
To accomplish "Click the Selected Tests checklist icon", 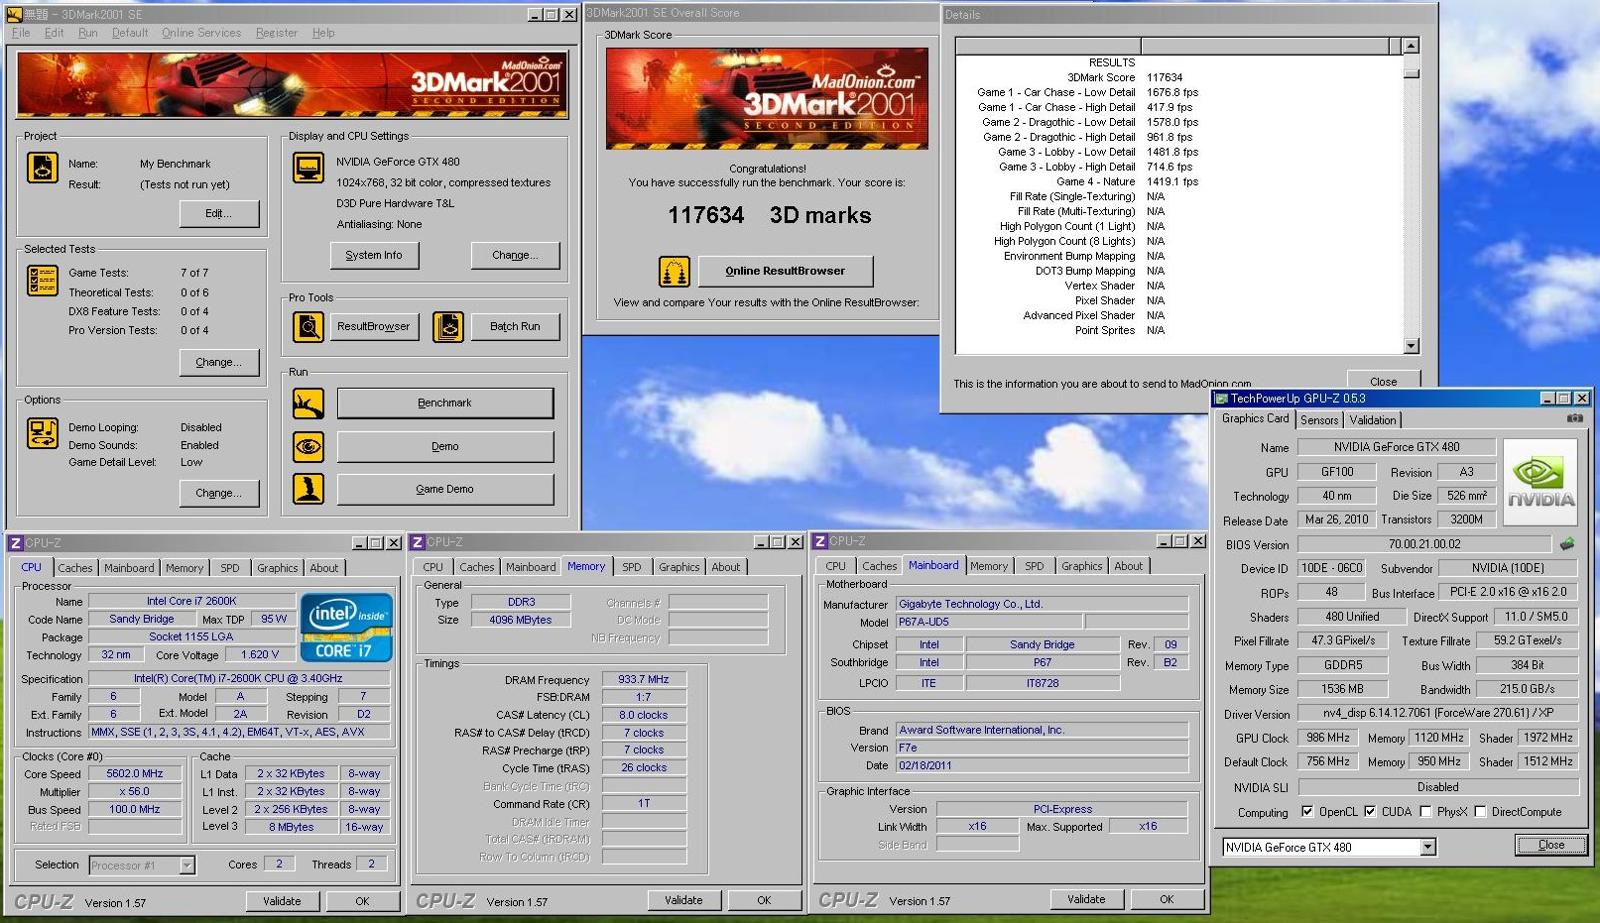I will point(42,281).
